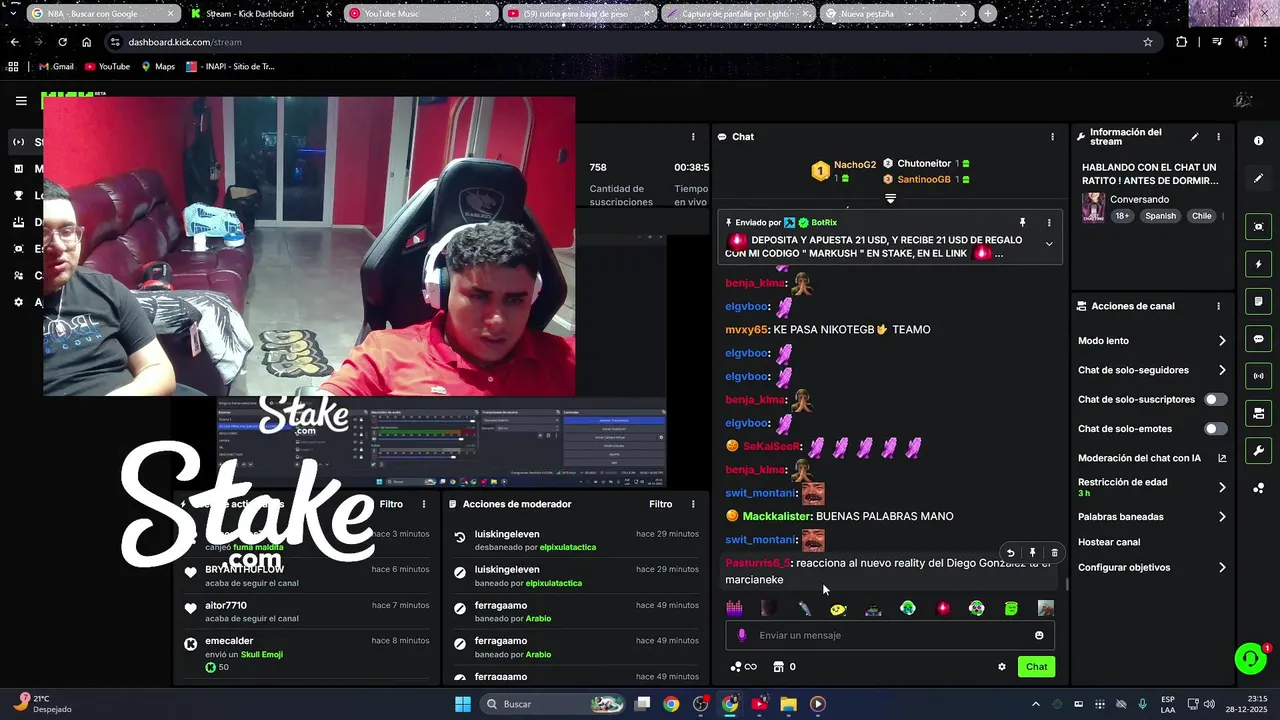
Task: Expand the pinned BotRix message chevron
Action: (x=1049, y=243)
